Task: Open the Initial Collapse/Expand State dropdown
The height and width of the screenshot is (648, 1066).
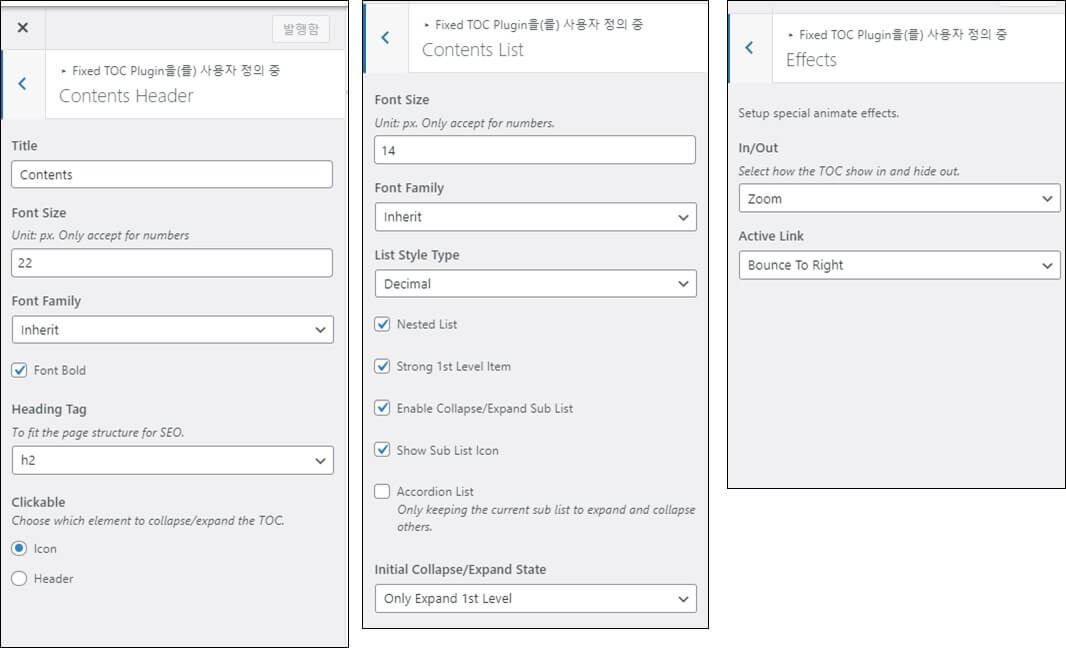Action: tap(535, 598)
